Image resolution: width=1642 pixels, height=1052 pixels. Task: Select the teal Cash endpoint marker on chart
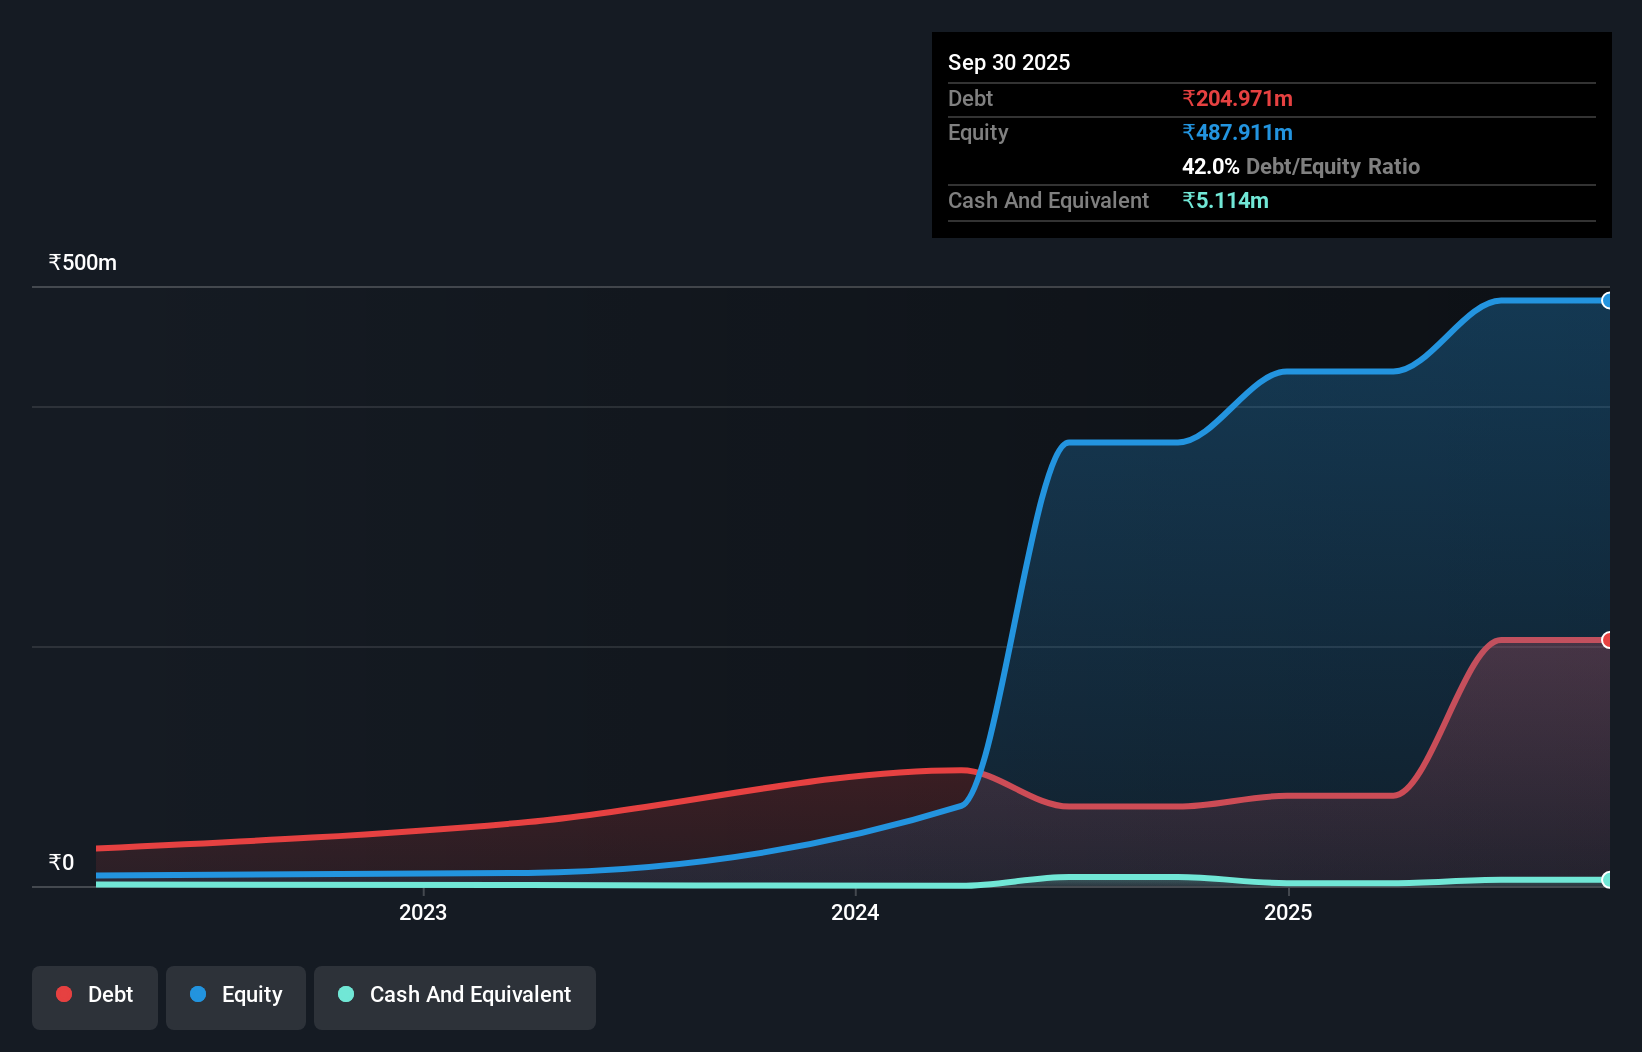(1608, 880)
